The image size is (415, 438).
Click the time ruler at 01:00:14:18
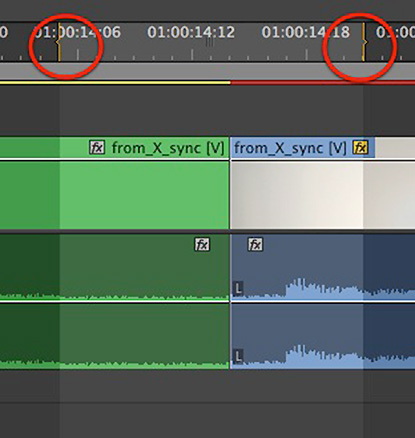(x=306, y=32)
